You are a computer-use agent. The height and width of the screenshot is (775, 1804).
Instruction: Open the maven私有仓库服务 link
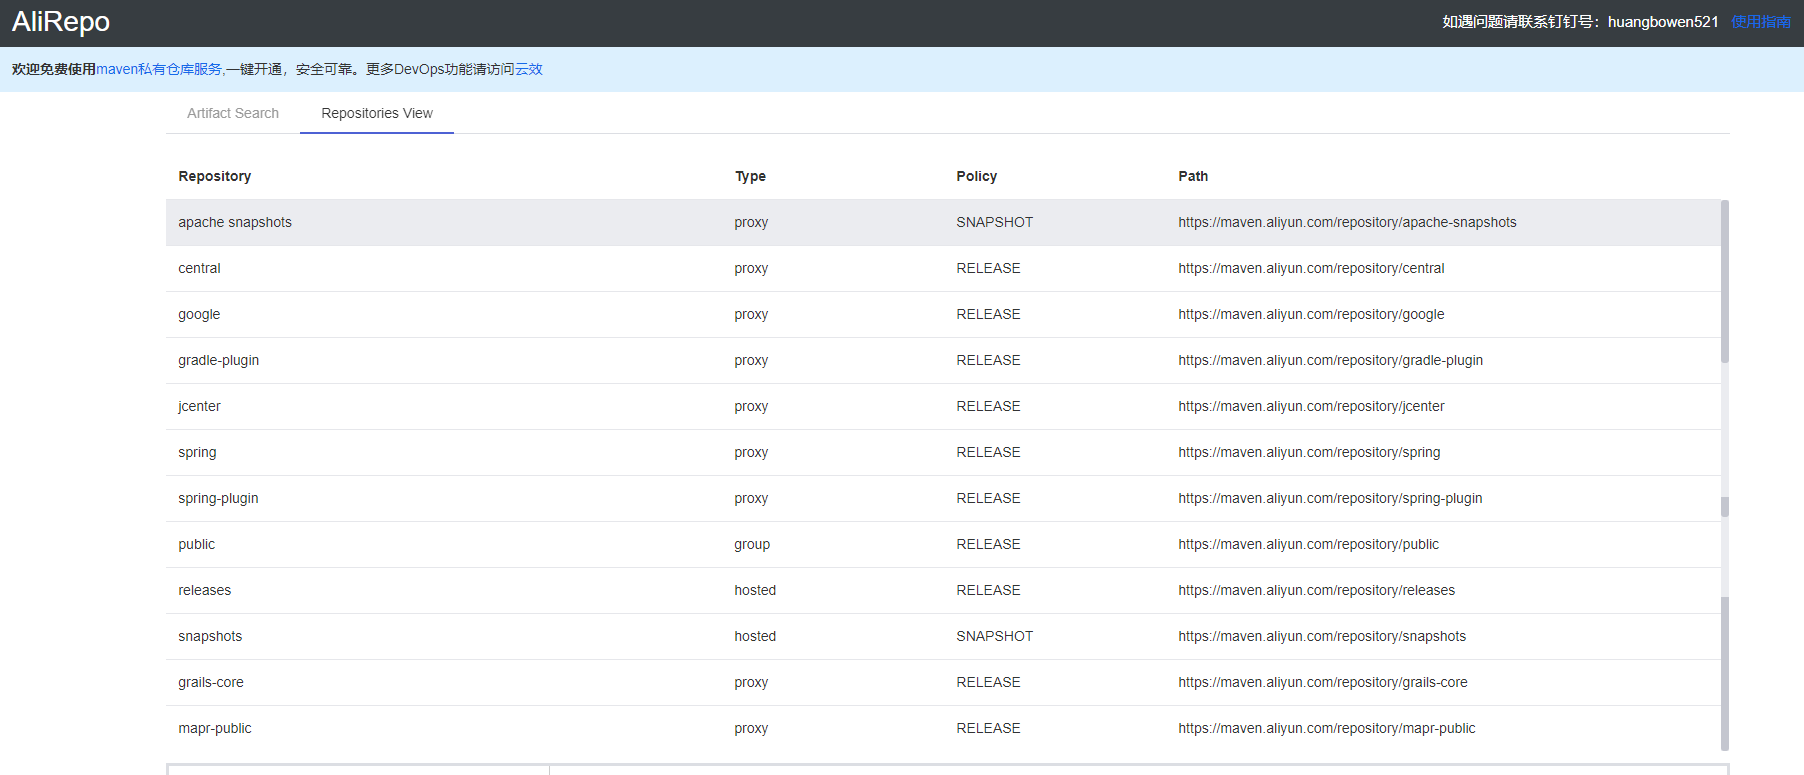pyautogui.click(x=160, y=69)
